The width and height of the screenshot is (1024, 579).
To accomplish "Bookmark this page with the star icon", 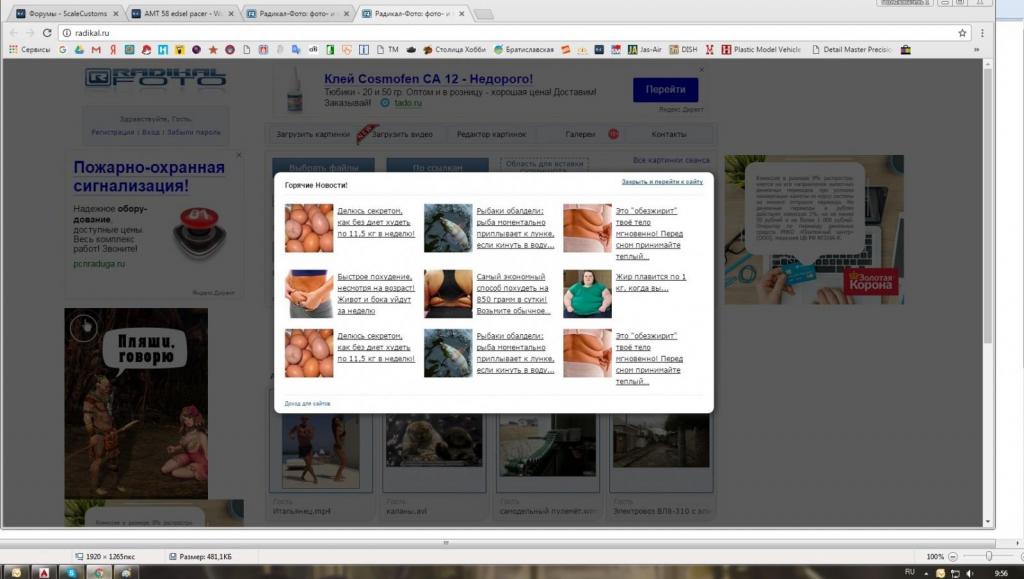I will click(962, 33).
